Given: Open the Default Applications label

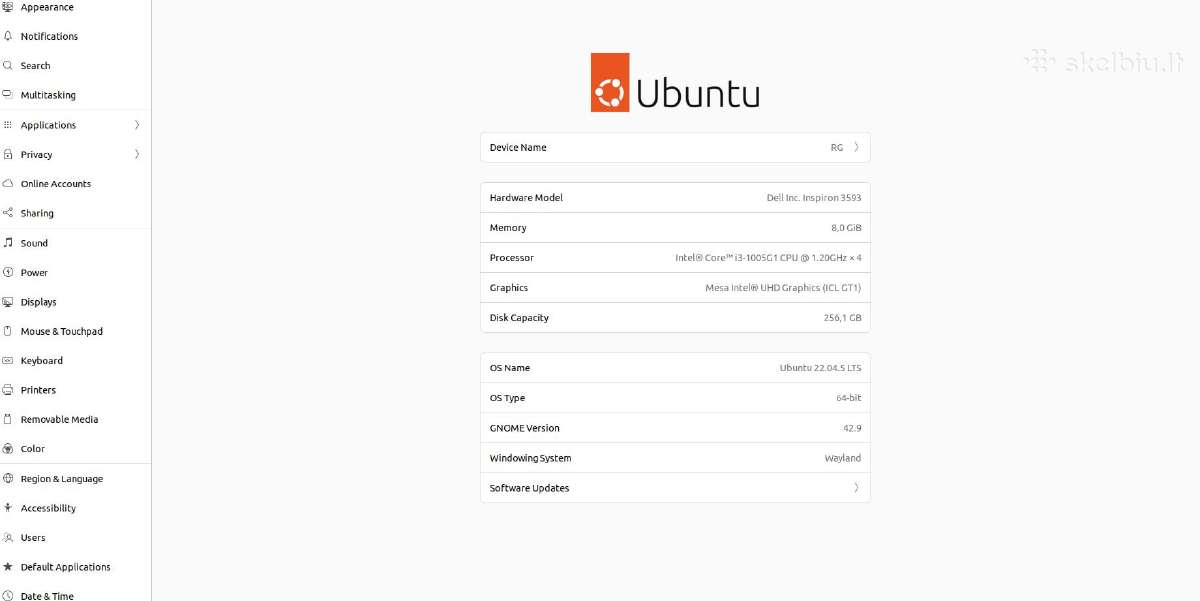Looking at the screenshot, I should [66, 567].
